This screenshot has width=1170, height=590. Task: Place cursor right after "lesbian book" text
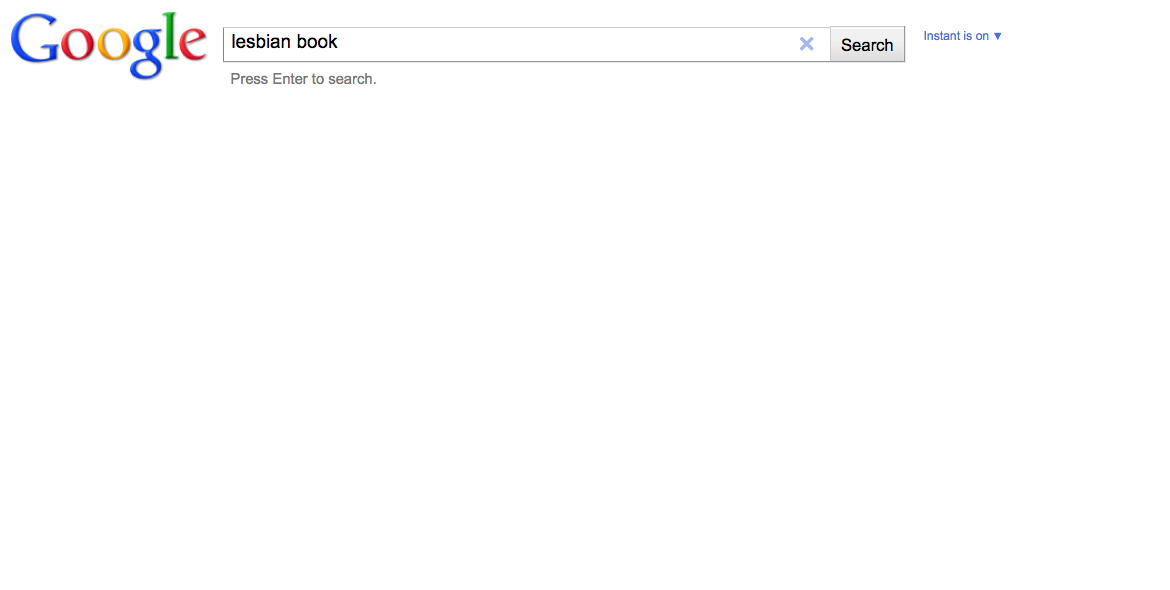(x=340, y=42)
